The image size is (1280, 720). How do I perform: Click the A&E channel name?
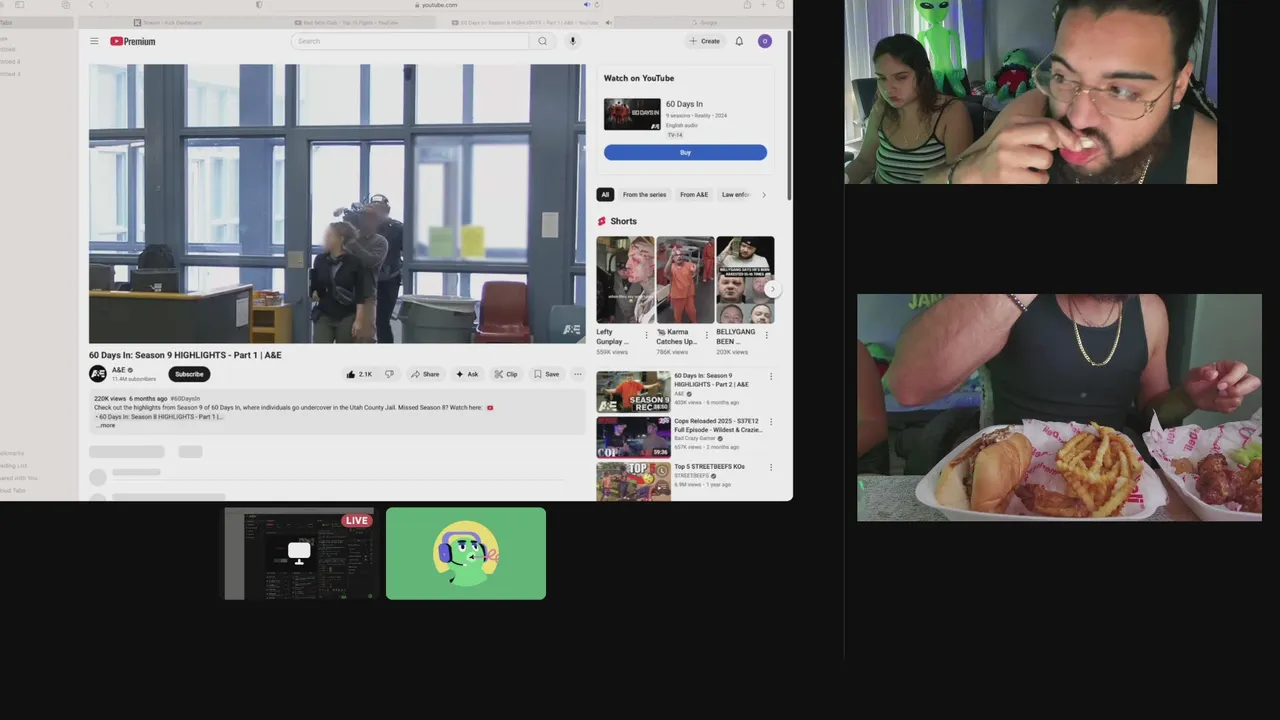[119, 370]
